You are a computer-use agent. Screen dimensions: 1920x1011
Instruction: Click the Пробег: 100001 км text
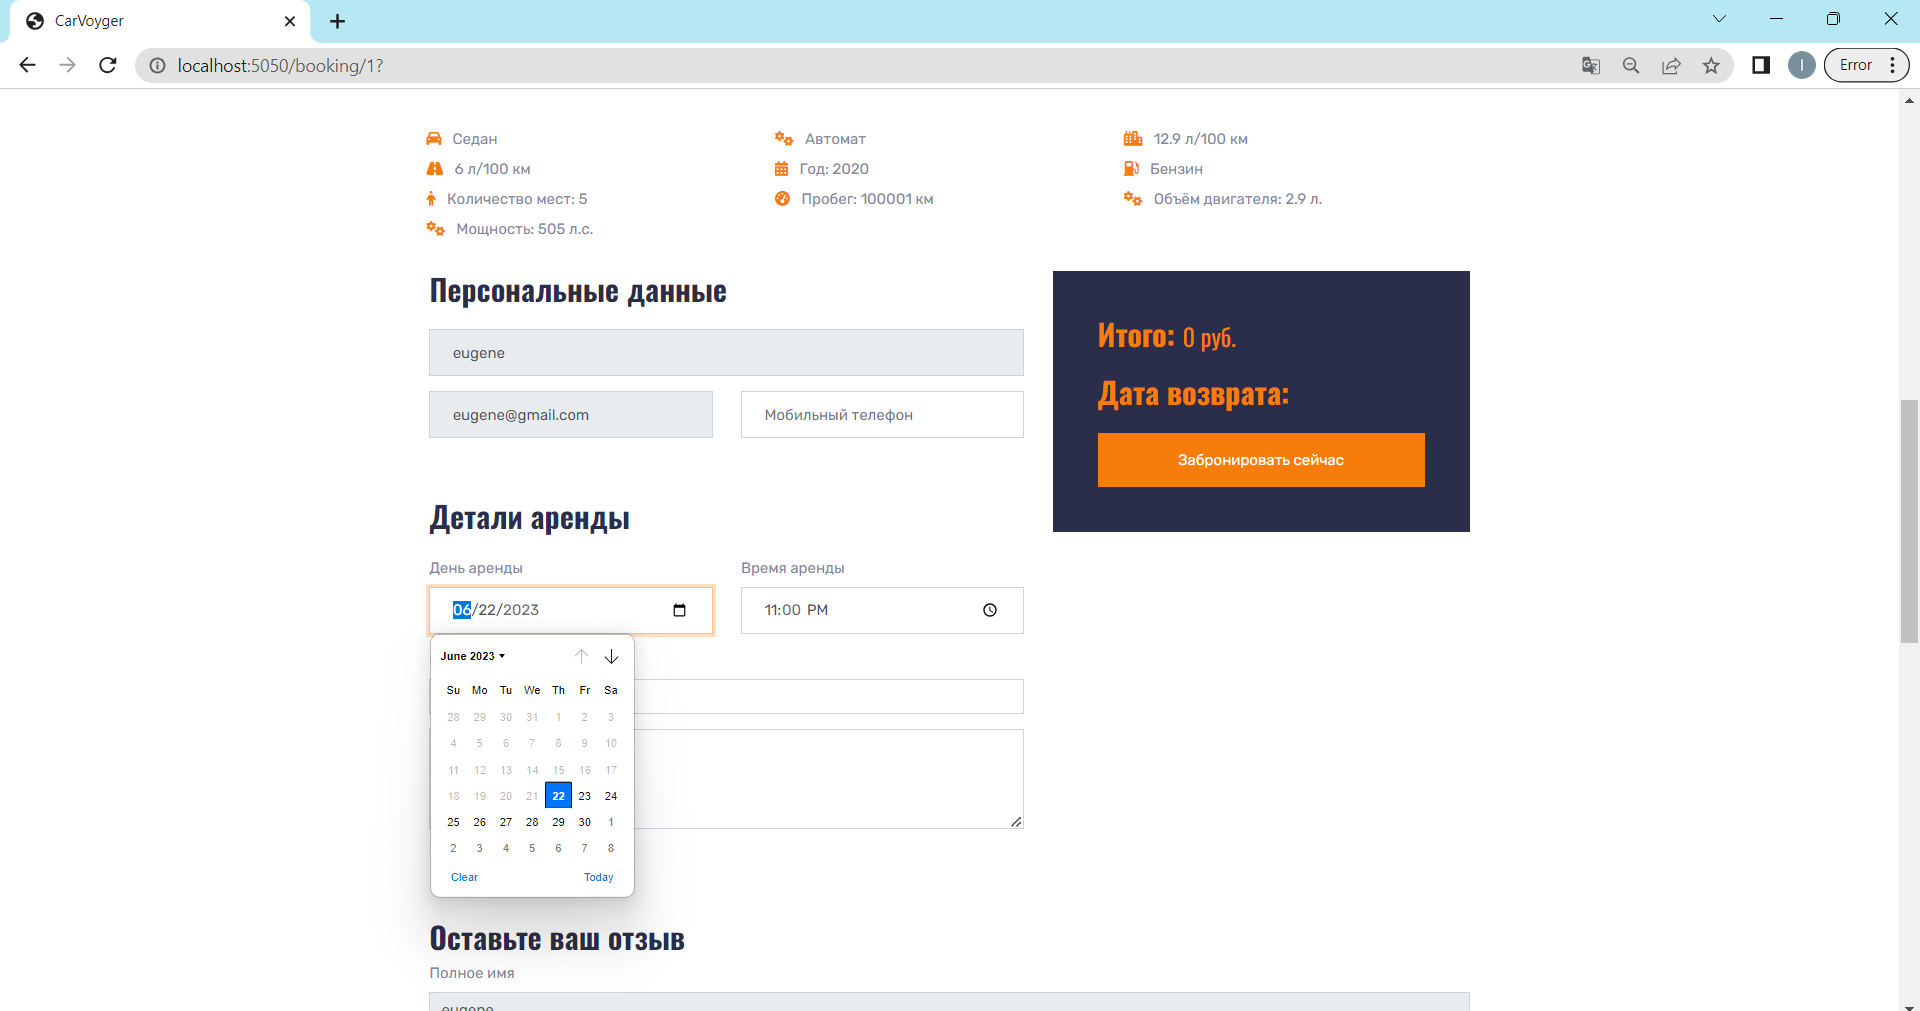(867, 199)
